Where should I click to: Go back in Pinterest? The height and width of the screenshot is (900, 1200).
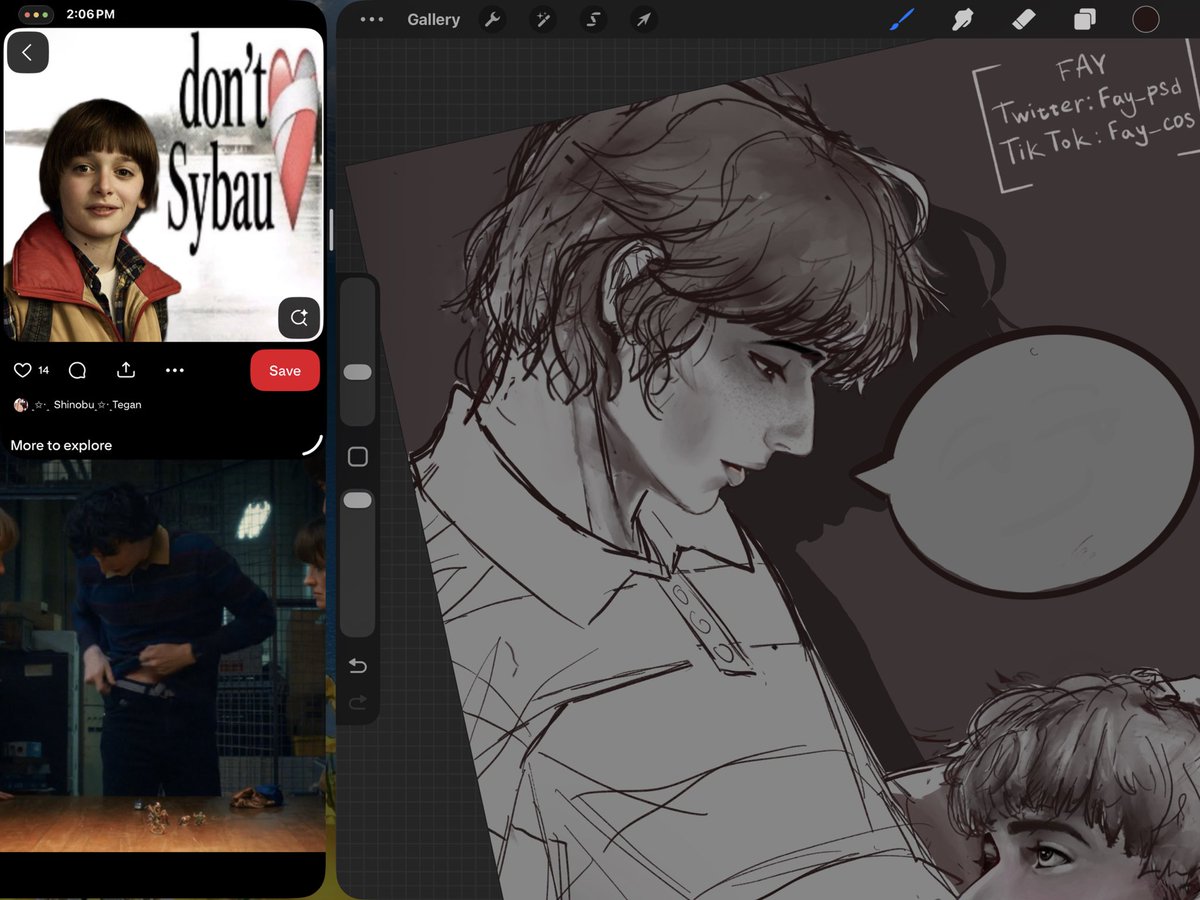click(27, 53)
